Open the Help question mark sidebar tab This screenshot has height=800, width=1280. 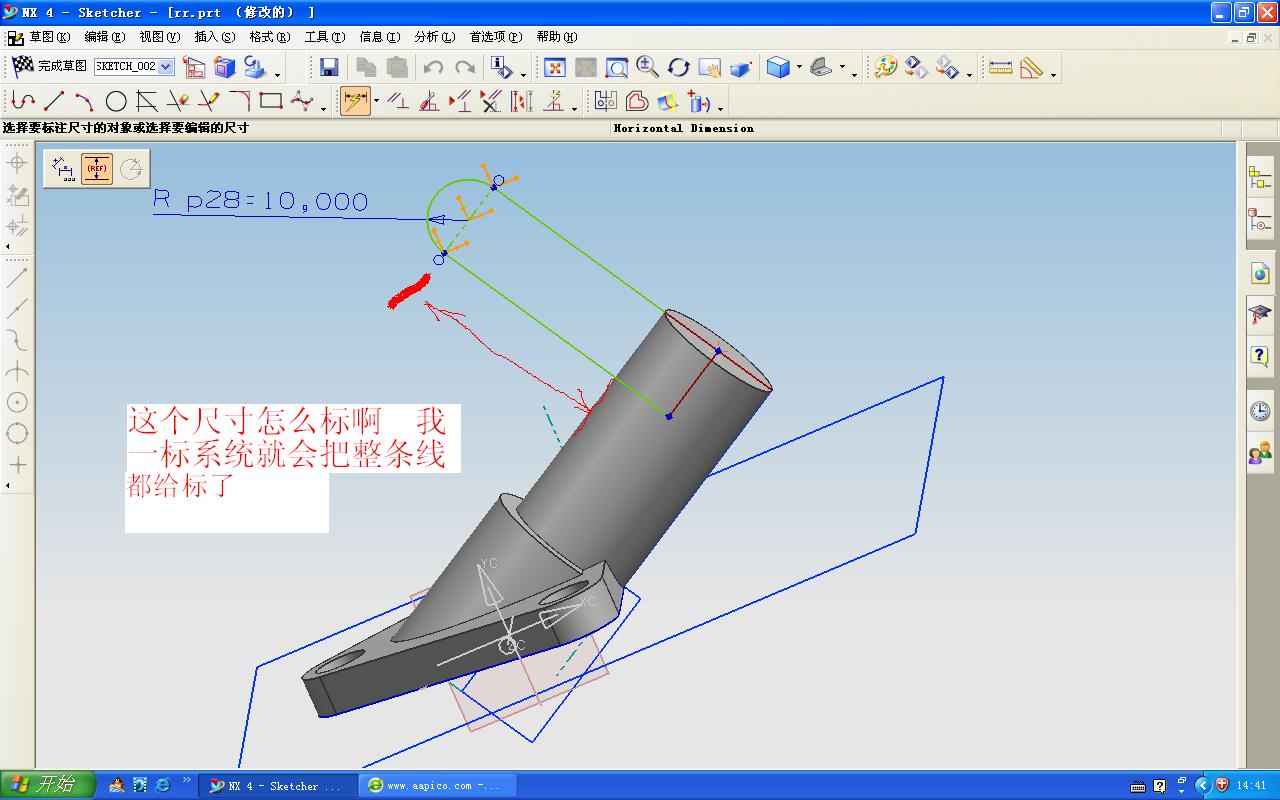coord(1260,356)
